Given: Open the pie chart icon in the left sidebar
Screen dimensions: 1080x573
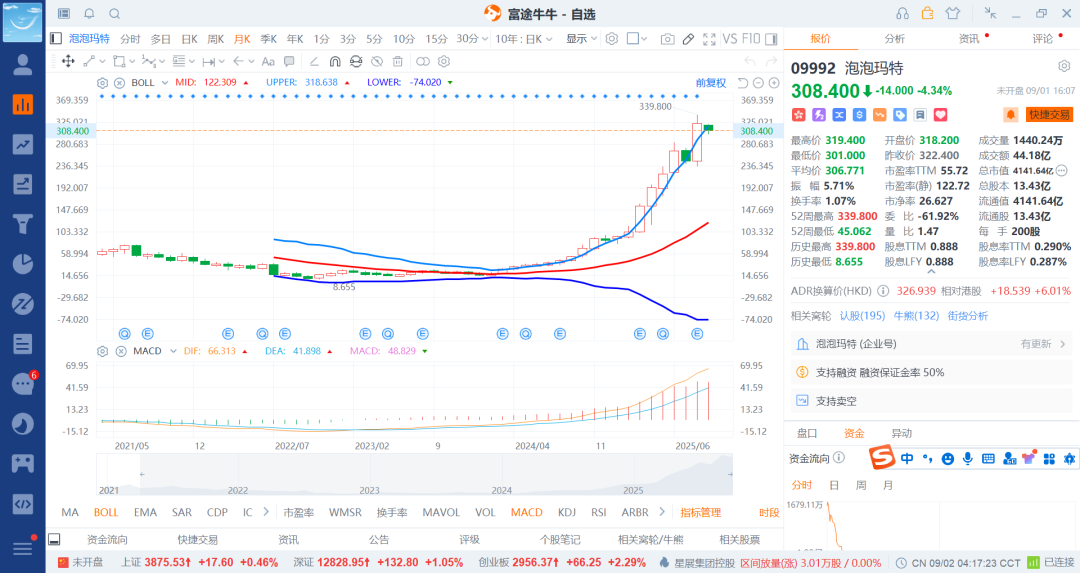Looking at the screenshot, I should tap(23, 264).
